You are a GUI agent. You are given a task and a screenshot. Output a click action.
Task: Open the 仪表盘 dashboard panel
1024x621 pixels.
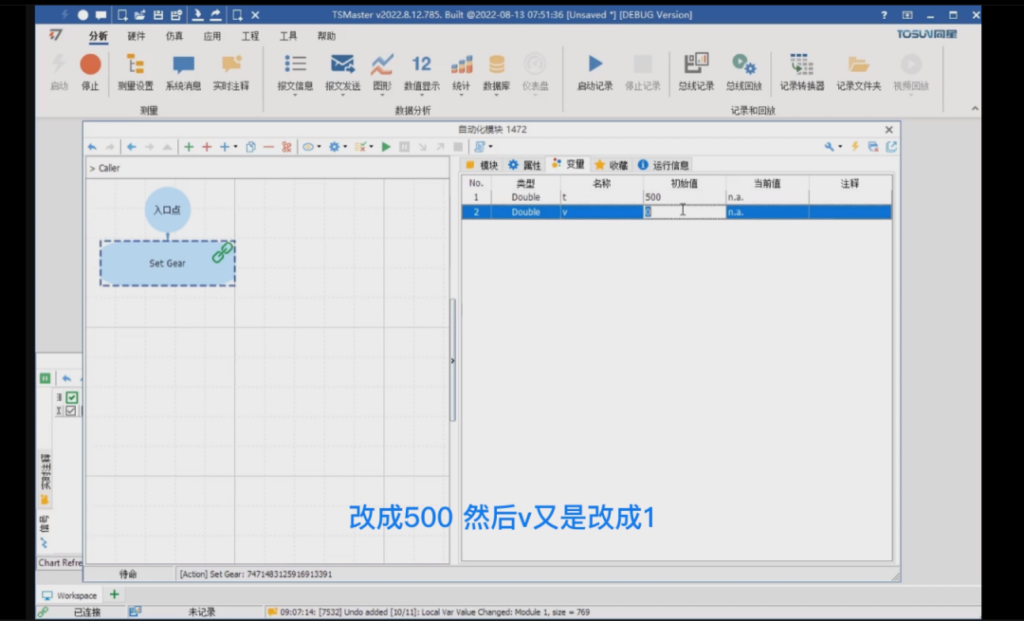click(x=535, y=75)
